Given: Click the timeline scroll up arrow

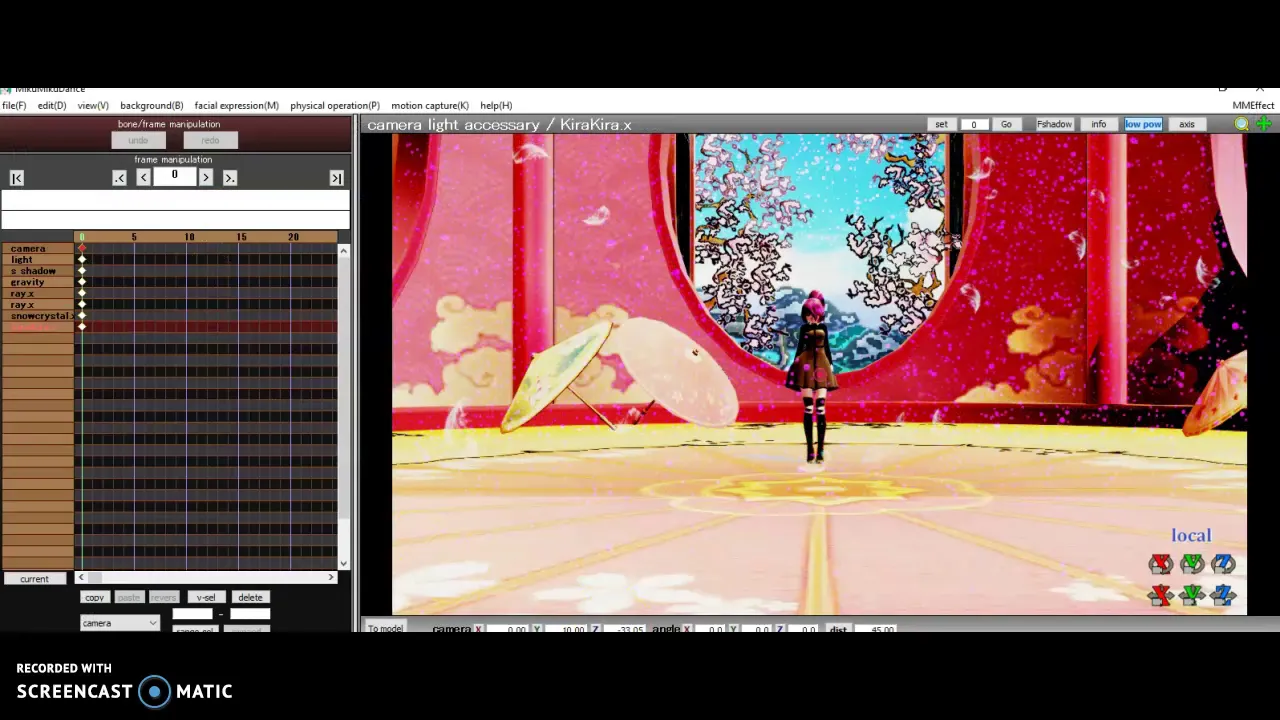Looking at the screenshot, I should 343,250.
